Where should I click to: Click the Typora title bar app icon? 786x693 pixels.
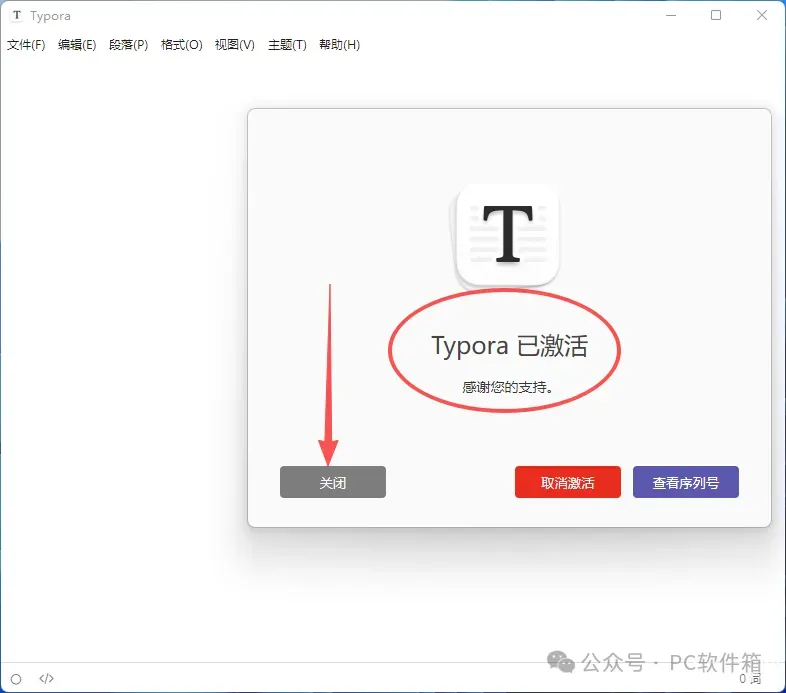17,16
